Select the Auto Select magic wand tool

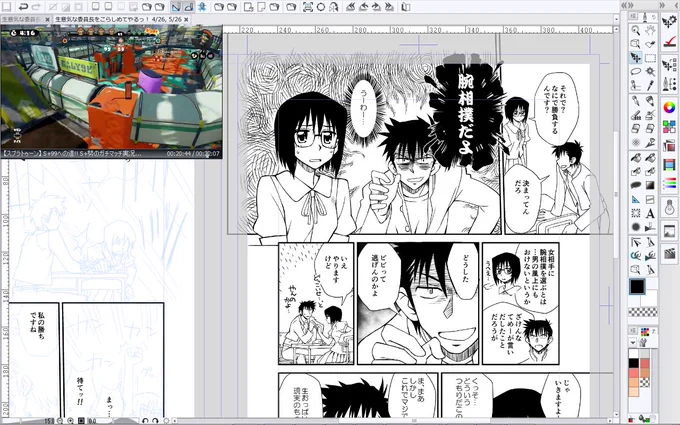click(x=650, y=71)
